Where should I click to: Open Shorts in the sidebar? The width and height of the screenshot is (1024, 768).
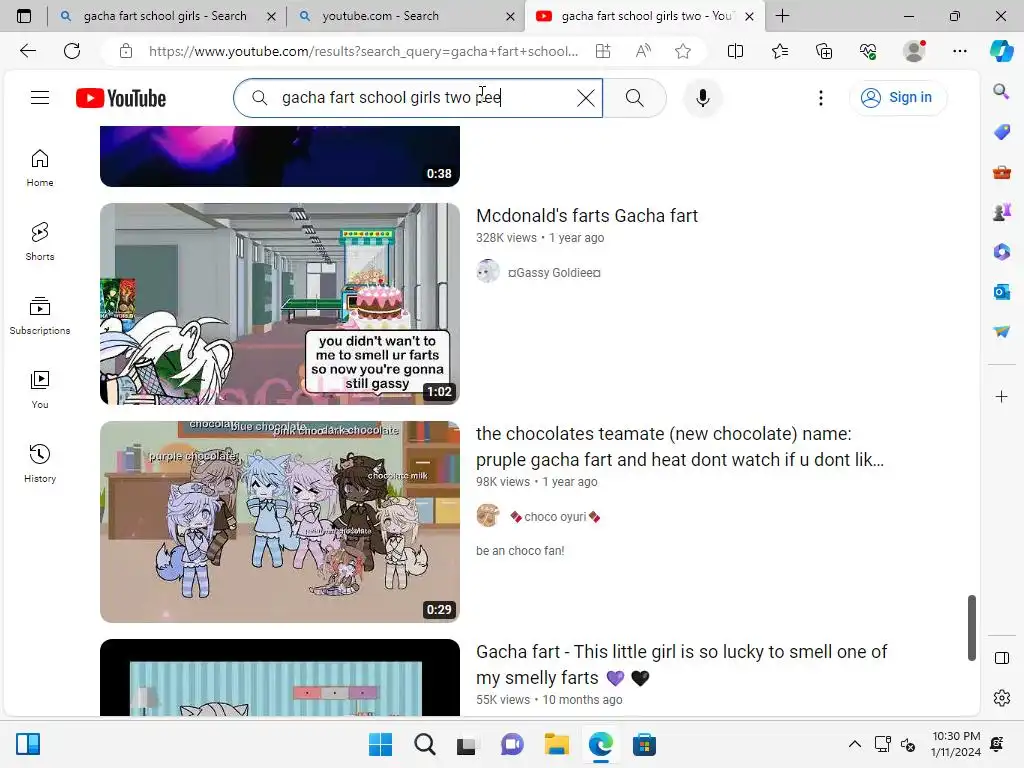pyautogui.click(x=40, y=242)
